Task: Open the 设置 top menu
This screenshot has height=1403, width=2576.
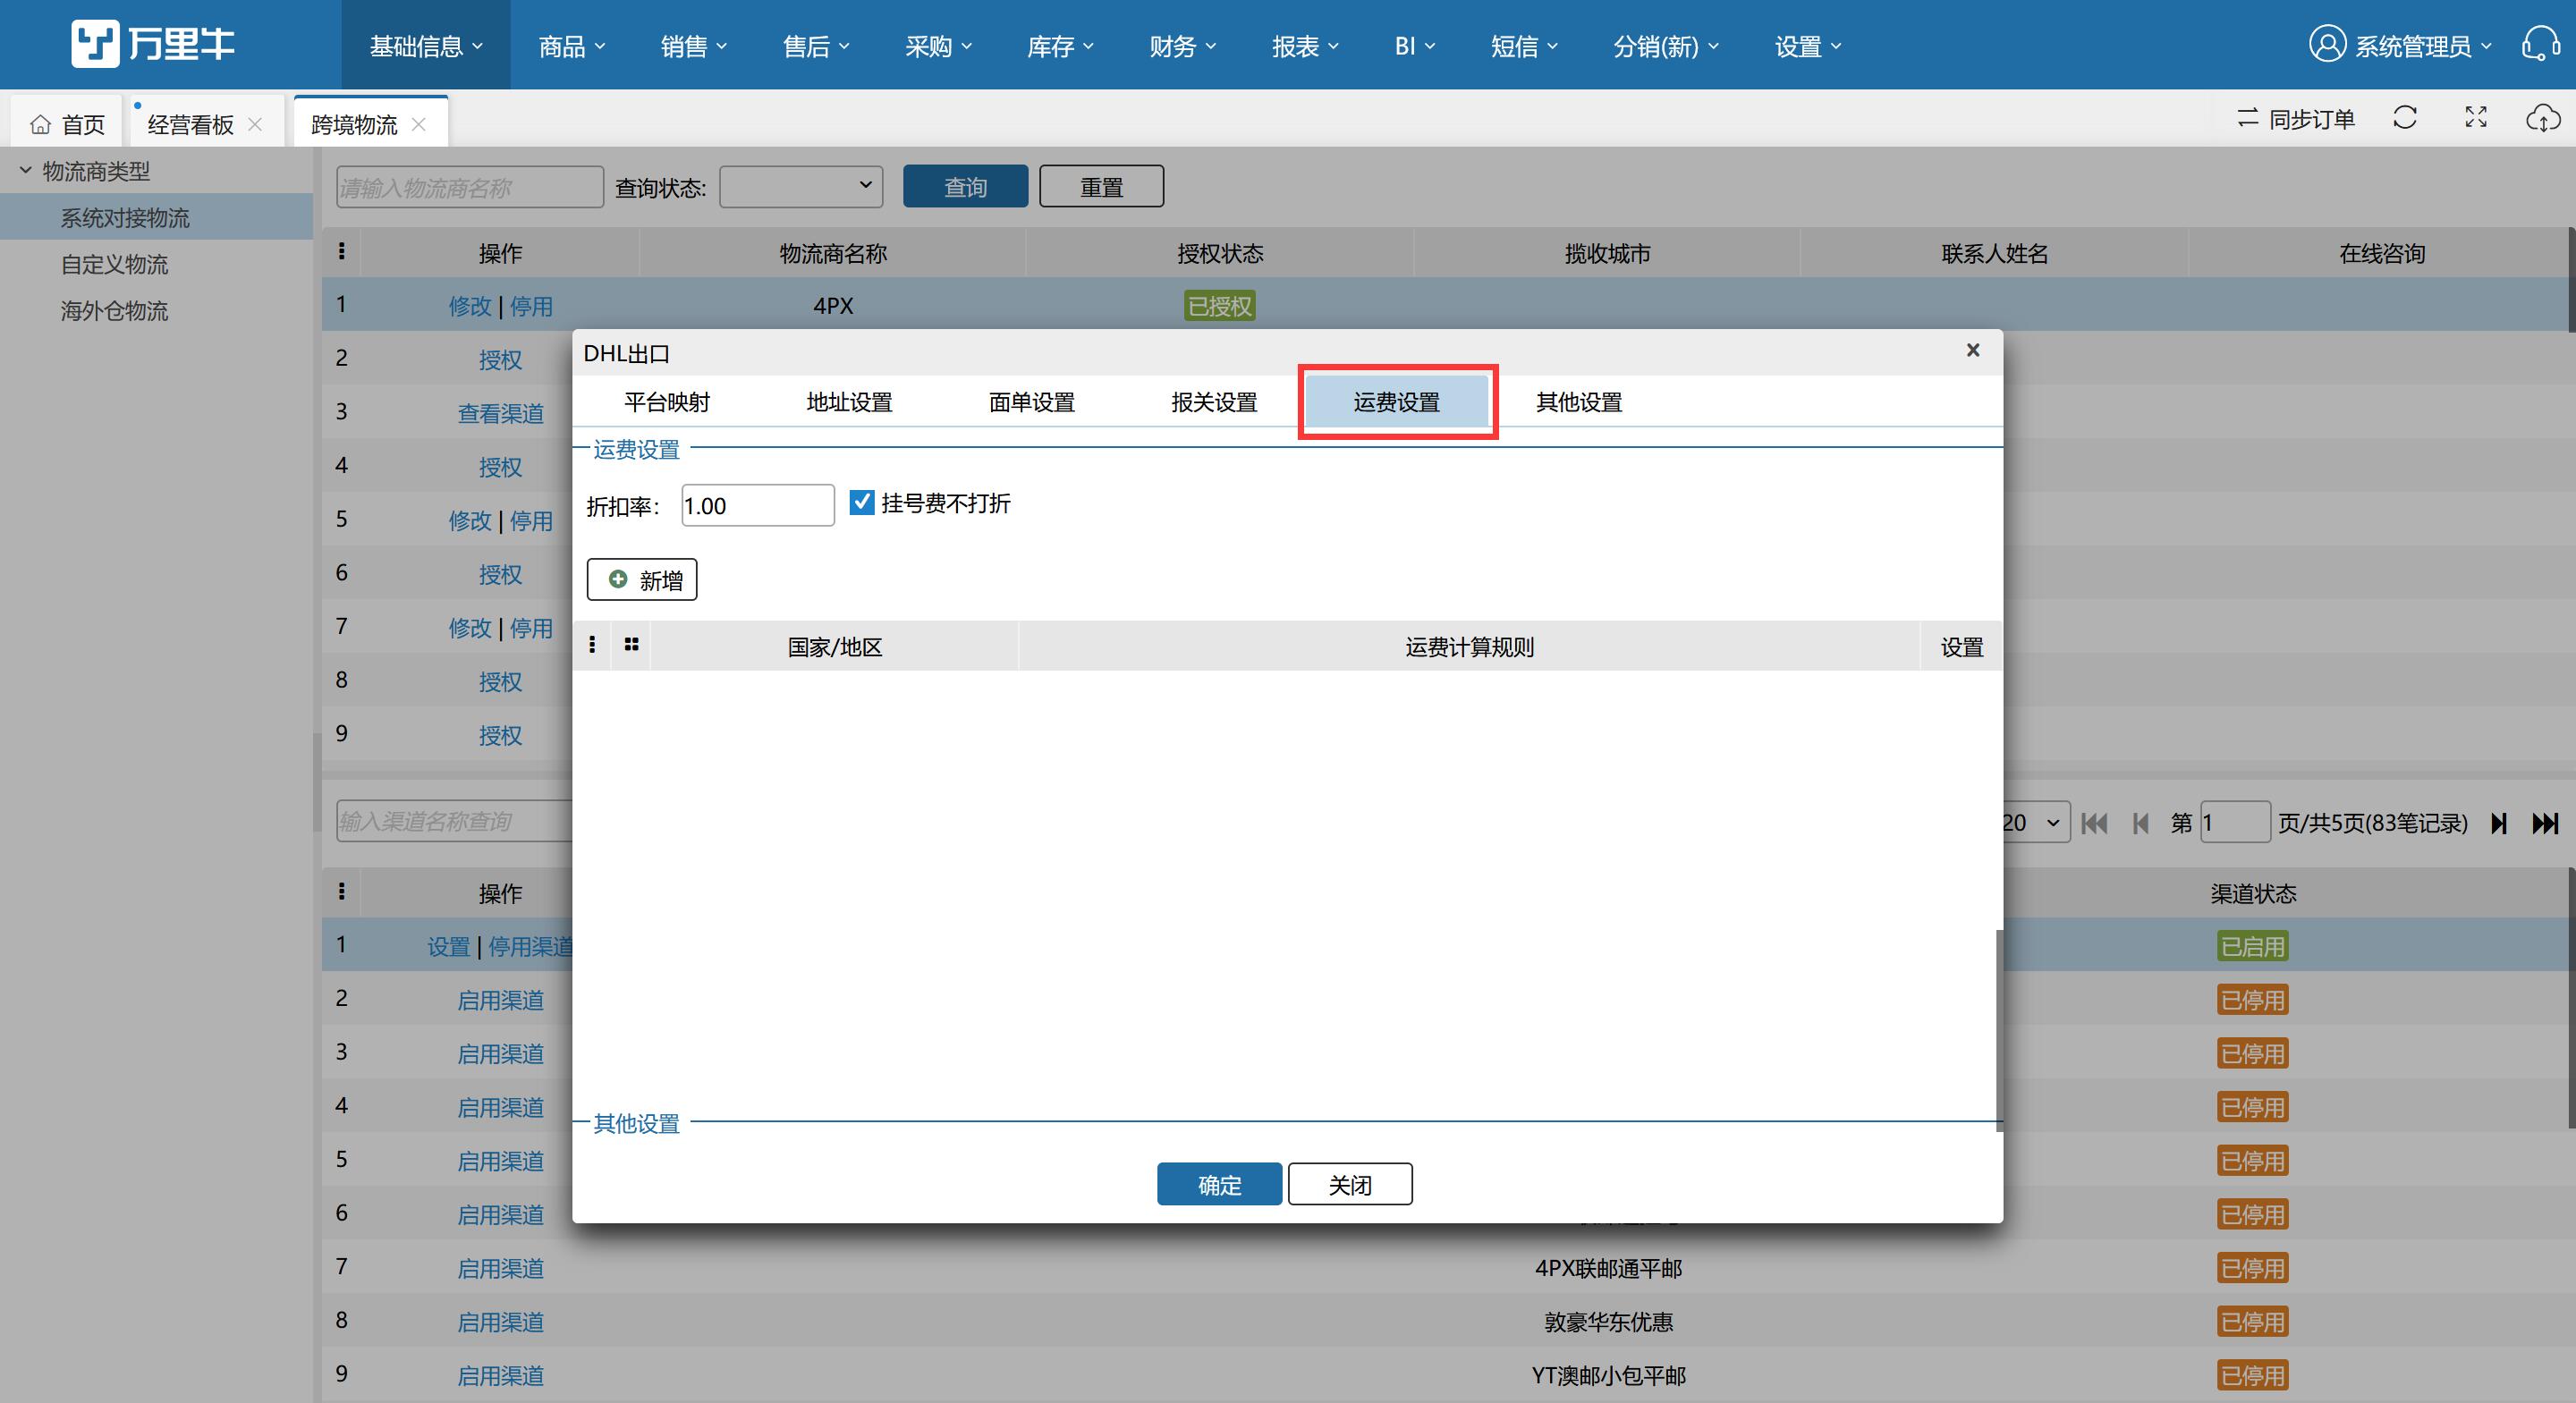Action: pyautogui.click(x=1808, y=46)
